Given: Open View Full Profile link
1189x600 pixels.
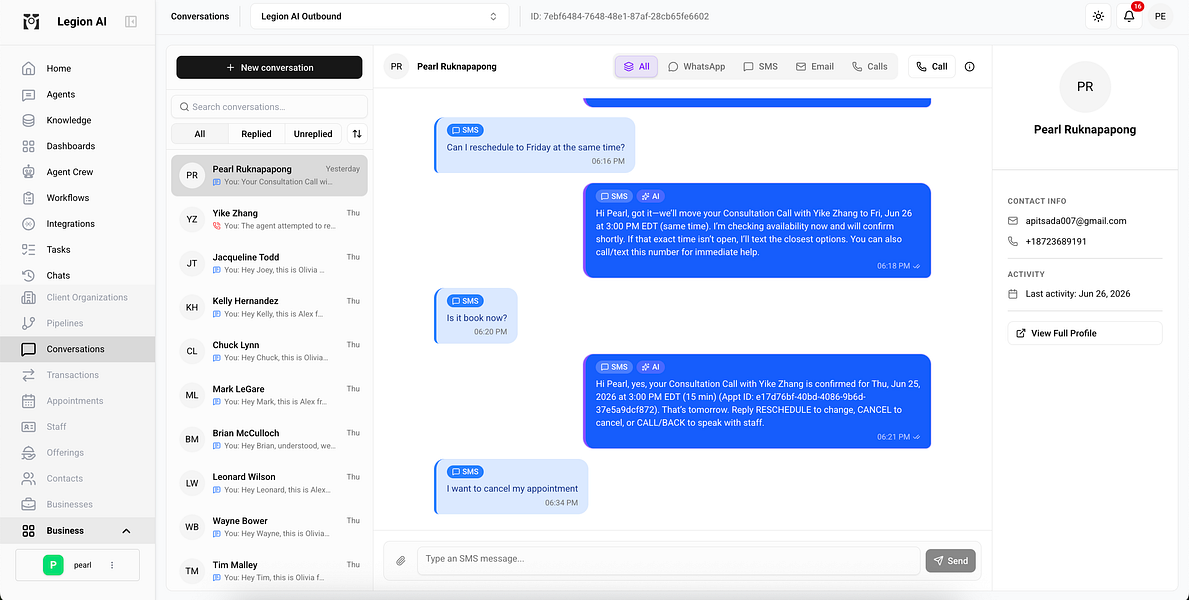Looking at the screenshot, I should (1084, 333).
